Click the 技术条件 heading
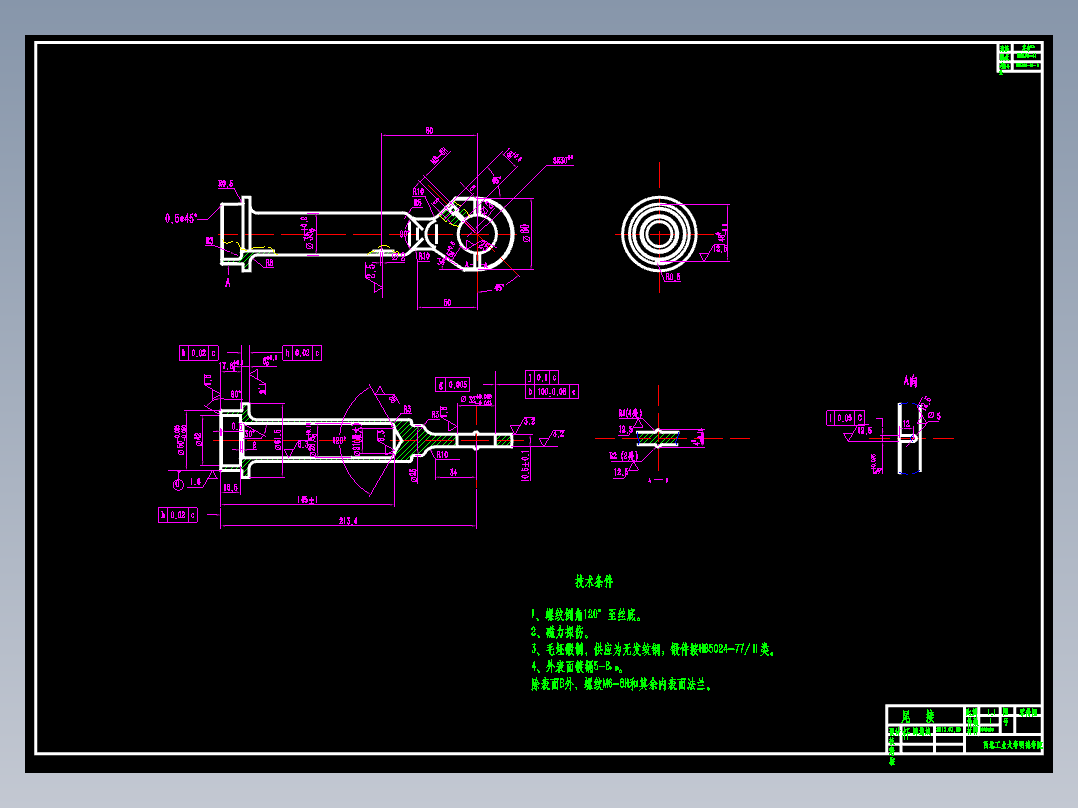 pos(594,582)
